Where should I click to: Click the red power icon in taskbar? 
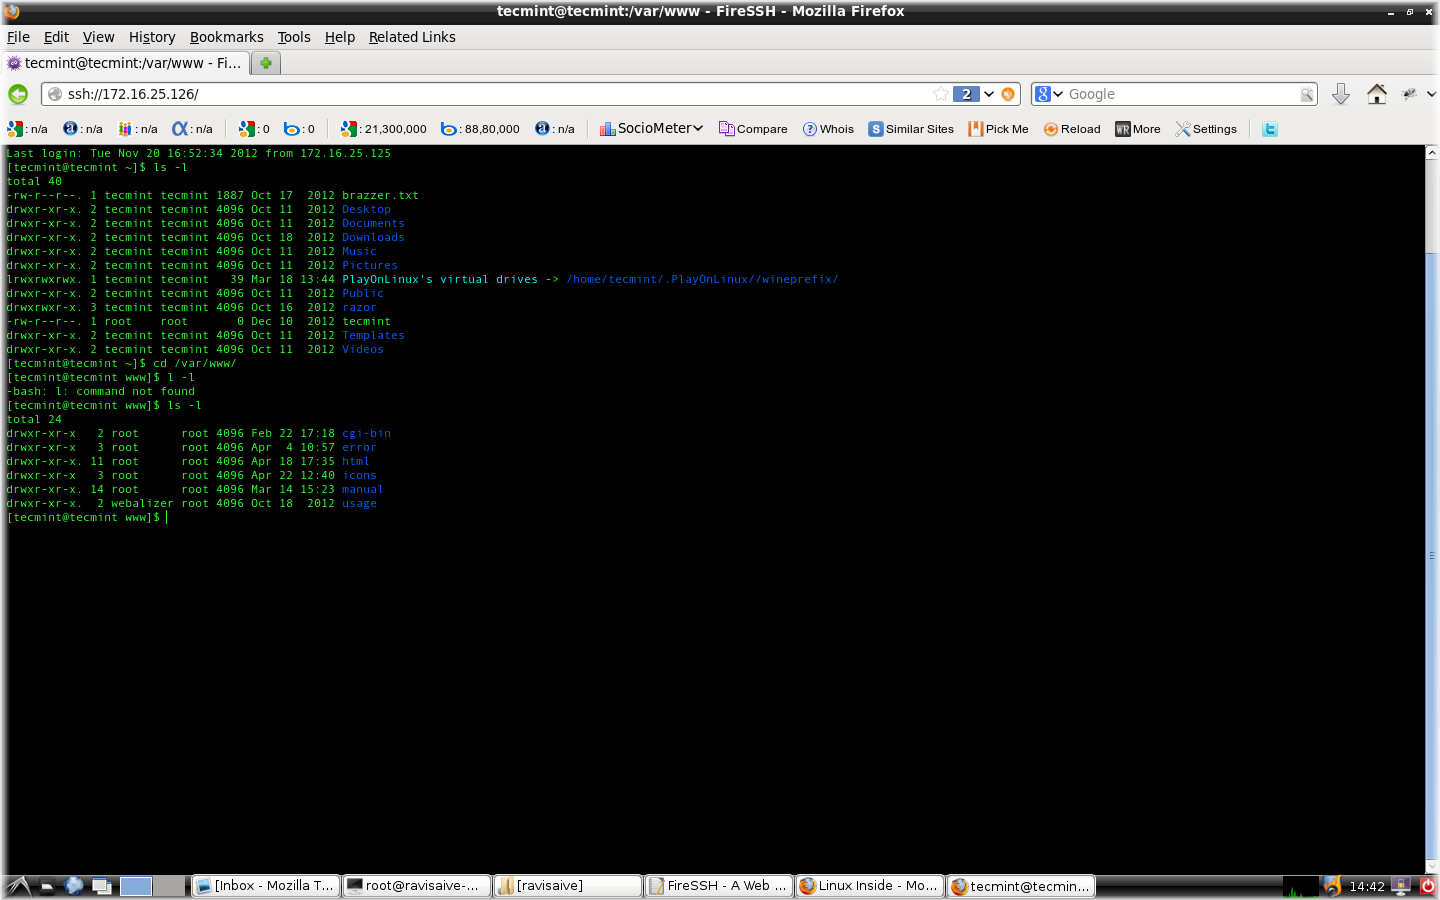coord(1428,886)
